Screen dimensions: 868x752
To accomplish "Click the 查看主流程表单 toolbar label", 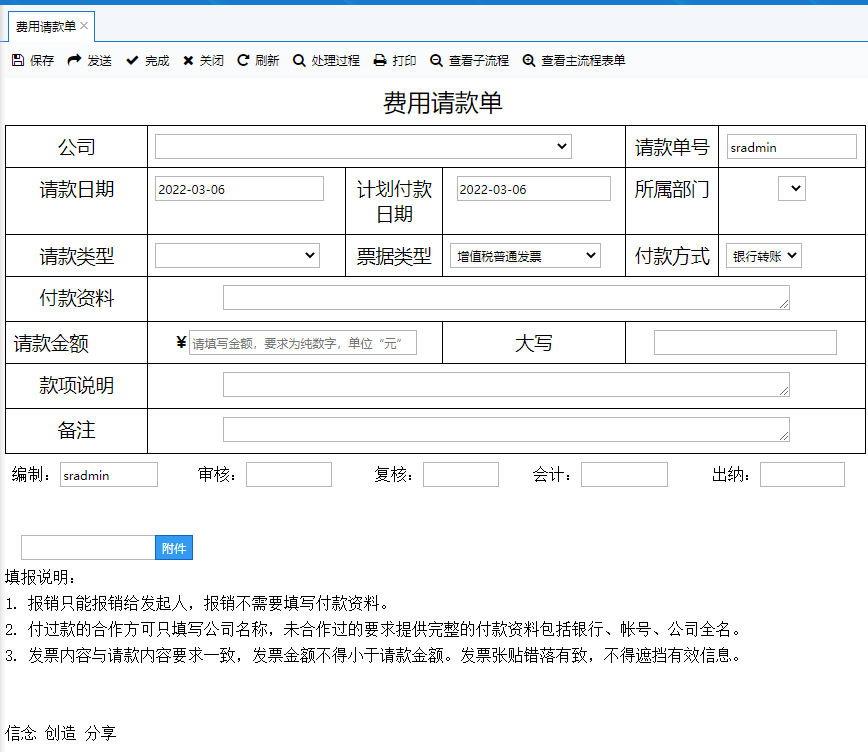I will coord(583,60).
